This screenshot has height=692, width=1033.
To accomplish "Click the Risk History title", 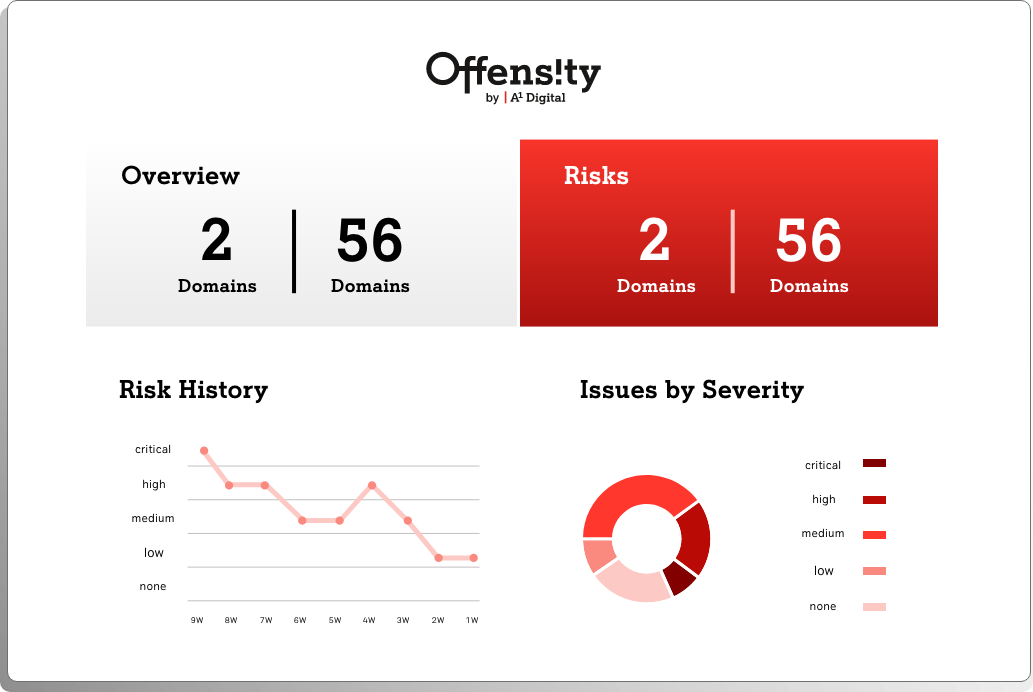I will 194,389.
